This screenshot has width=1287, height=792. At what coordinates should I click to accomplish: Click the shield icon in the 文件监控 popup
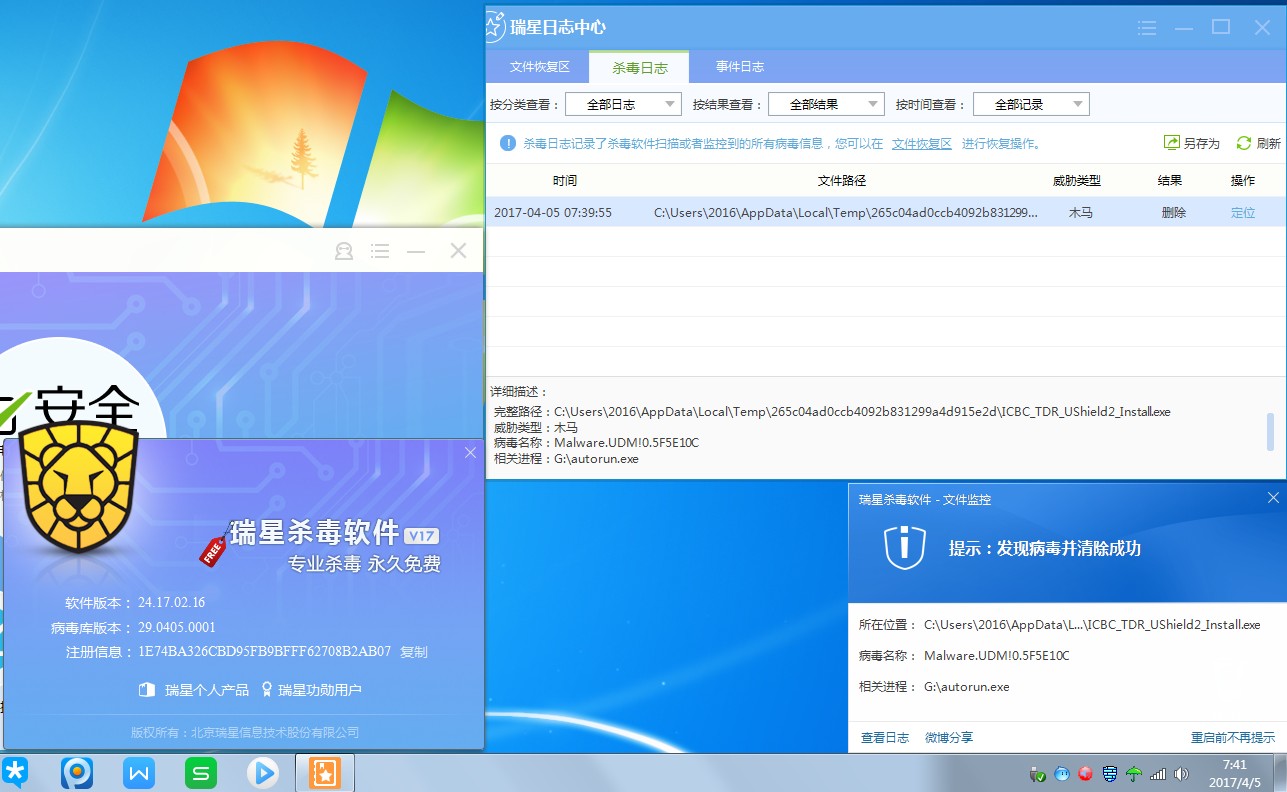coord(903,547)
